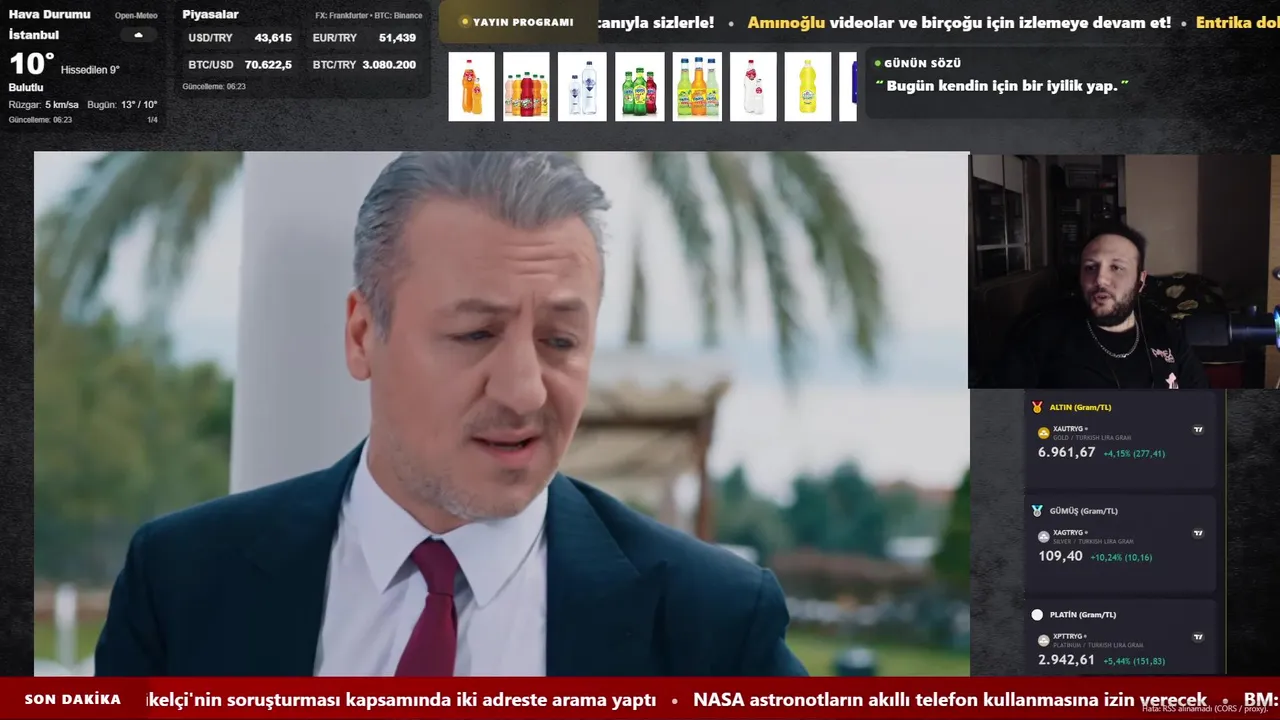Click the Entrika ticker text
1280x720 pixels.
pos(1237,22)
